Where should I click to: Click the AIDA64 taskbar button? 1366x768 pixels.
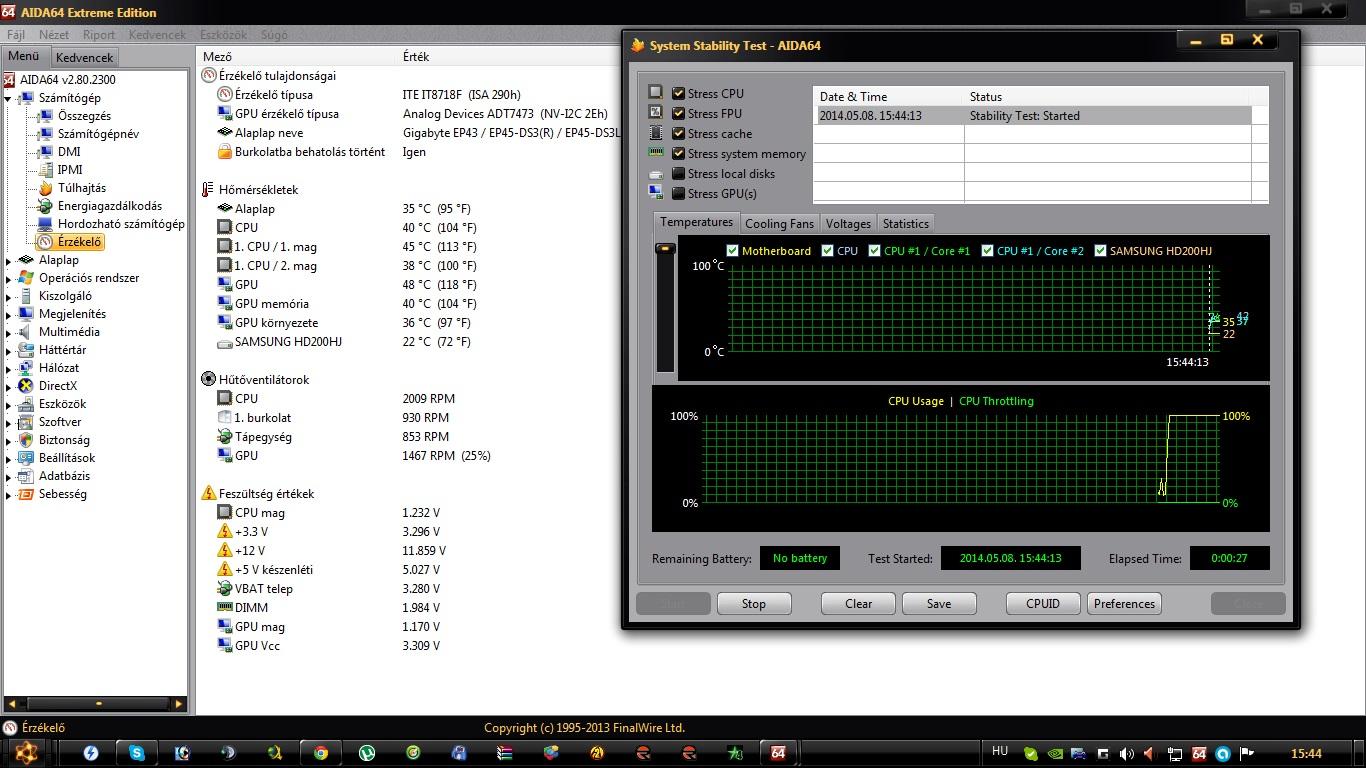(x=778, y=753)
